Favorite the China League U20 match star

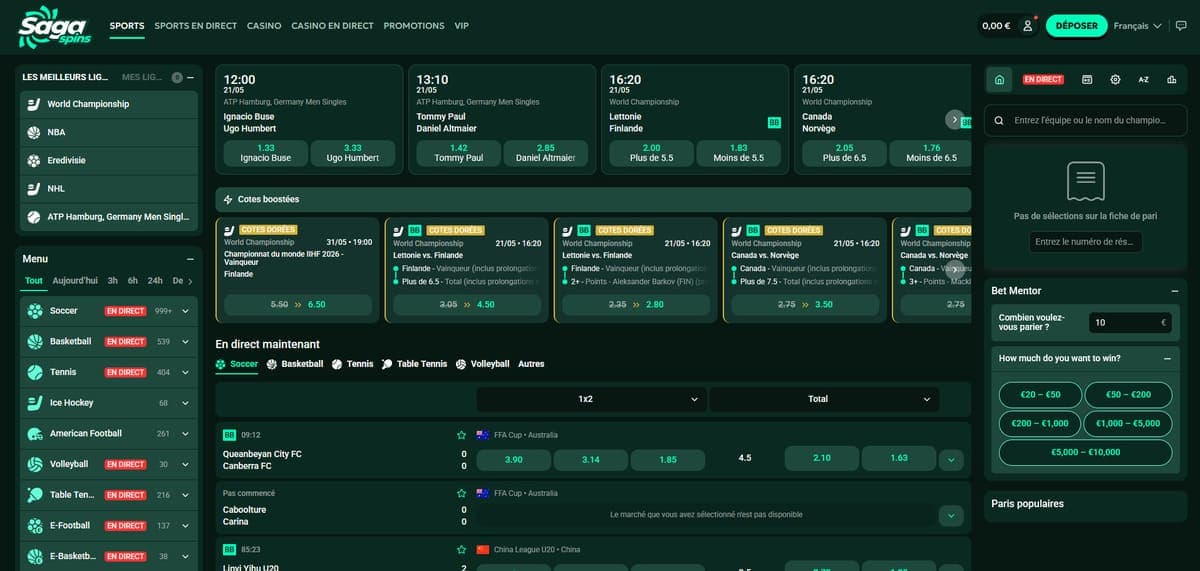coord(461,549)
